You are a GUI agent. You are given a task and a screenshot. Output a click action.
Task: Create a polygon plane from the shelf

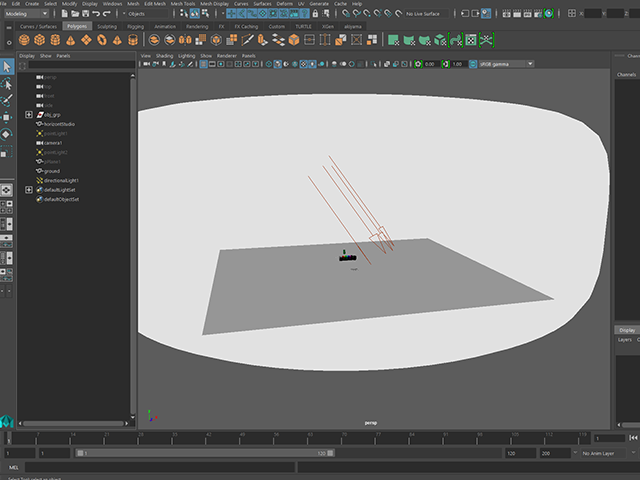(86, 40)
